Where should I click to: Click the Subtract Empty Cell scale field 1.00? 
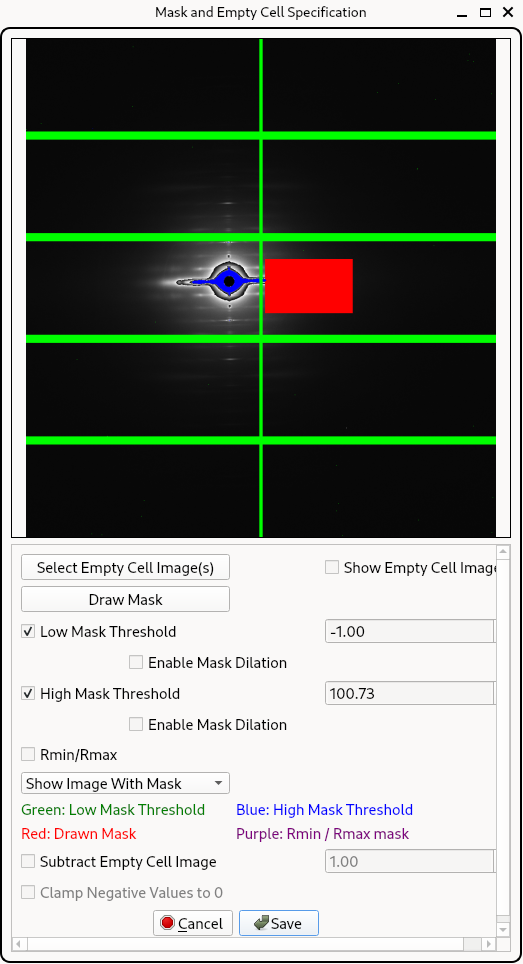point(409,861)
